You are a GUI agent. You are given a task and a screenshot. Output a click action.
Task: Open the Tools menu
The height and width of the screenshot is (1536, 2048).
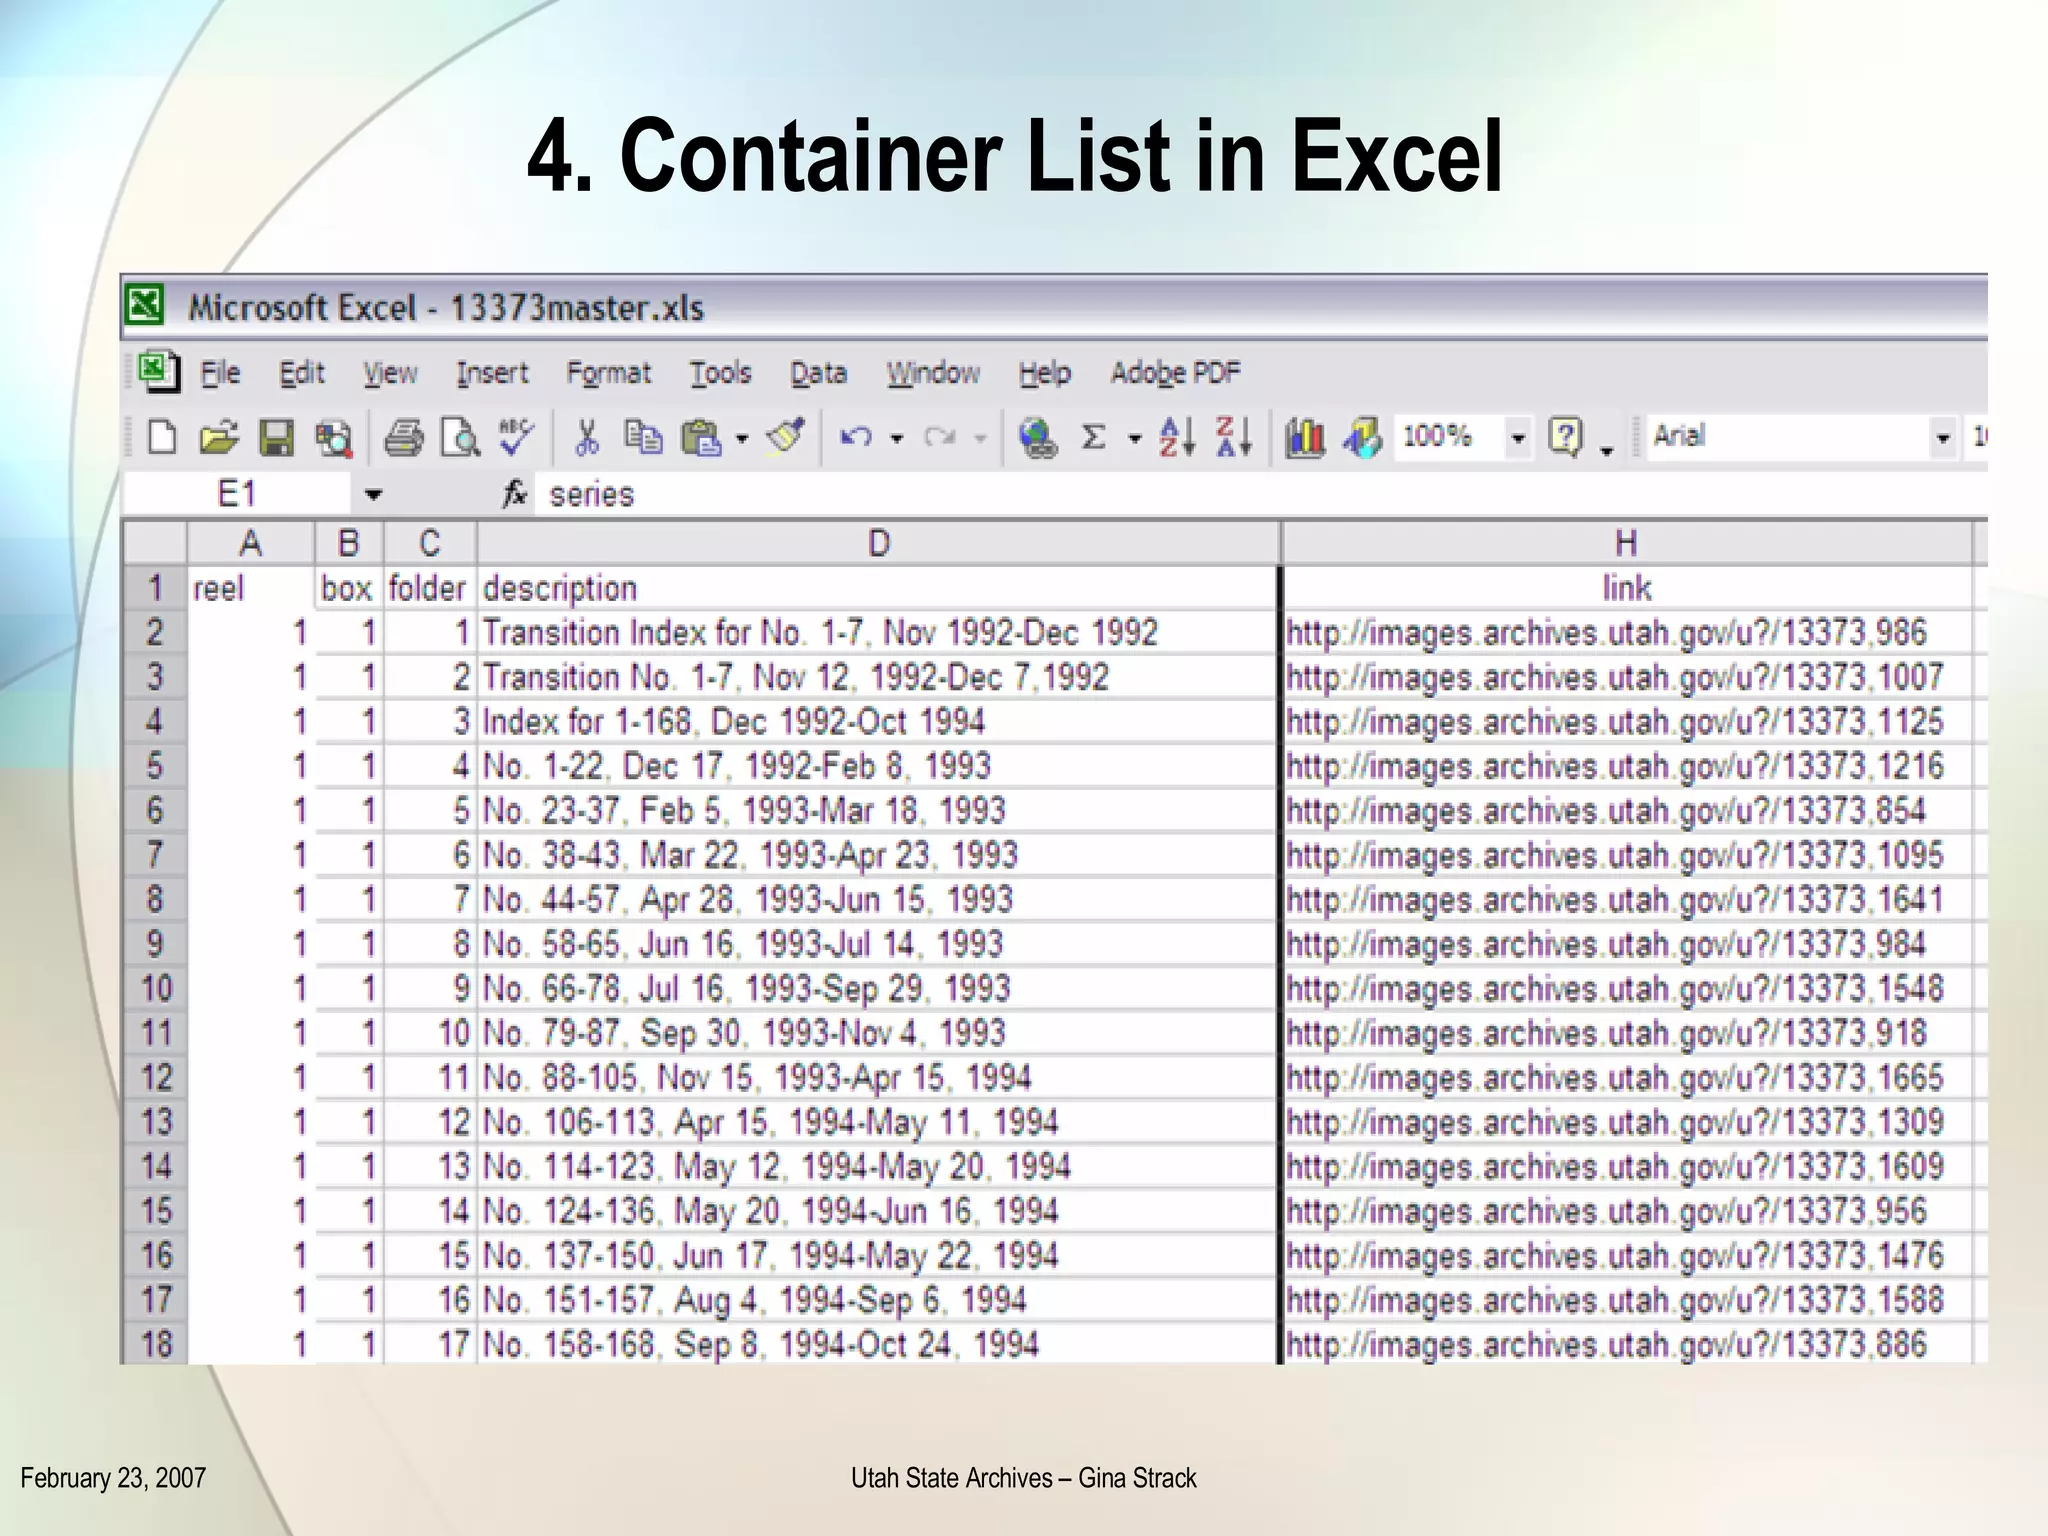point(720,373)
